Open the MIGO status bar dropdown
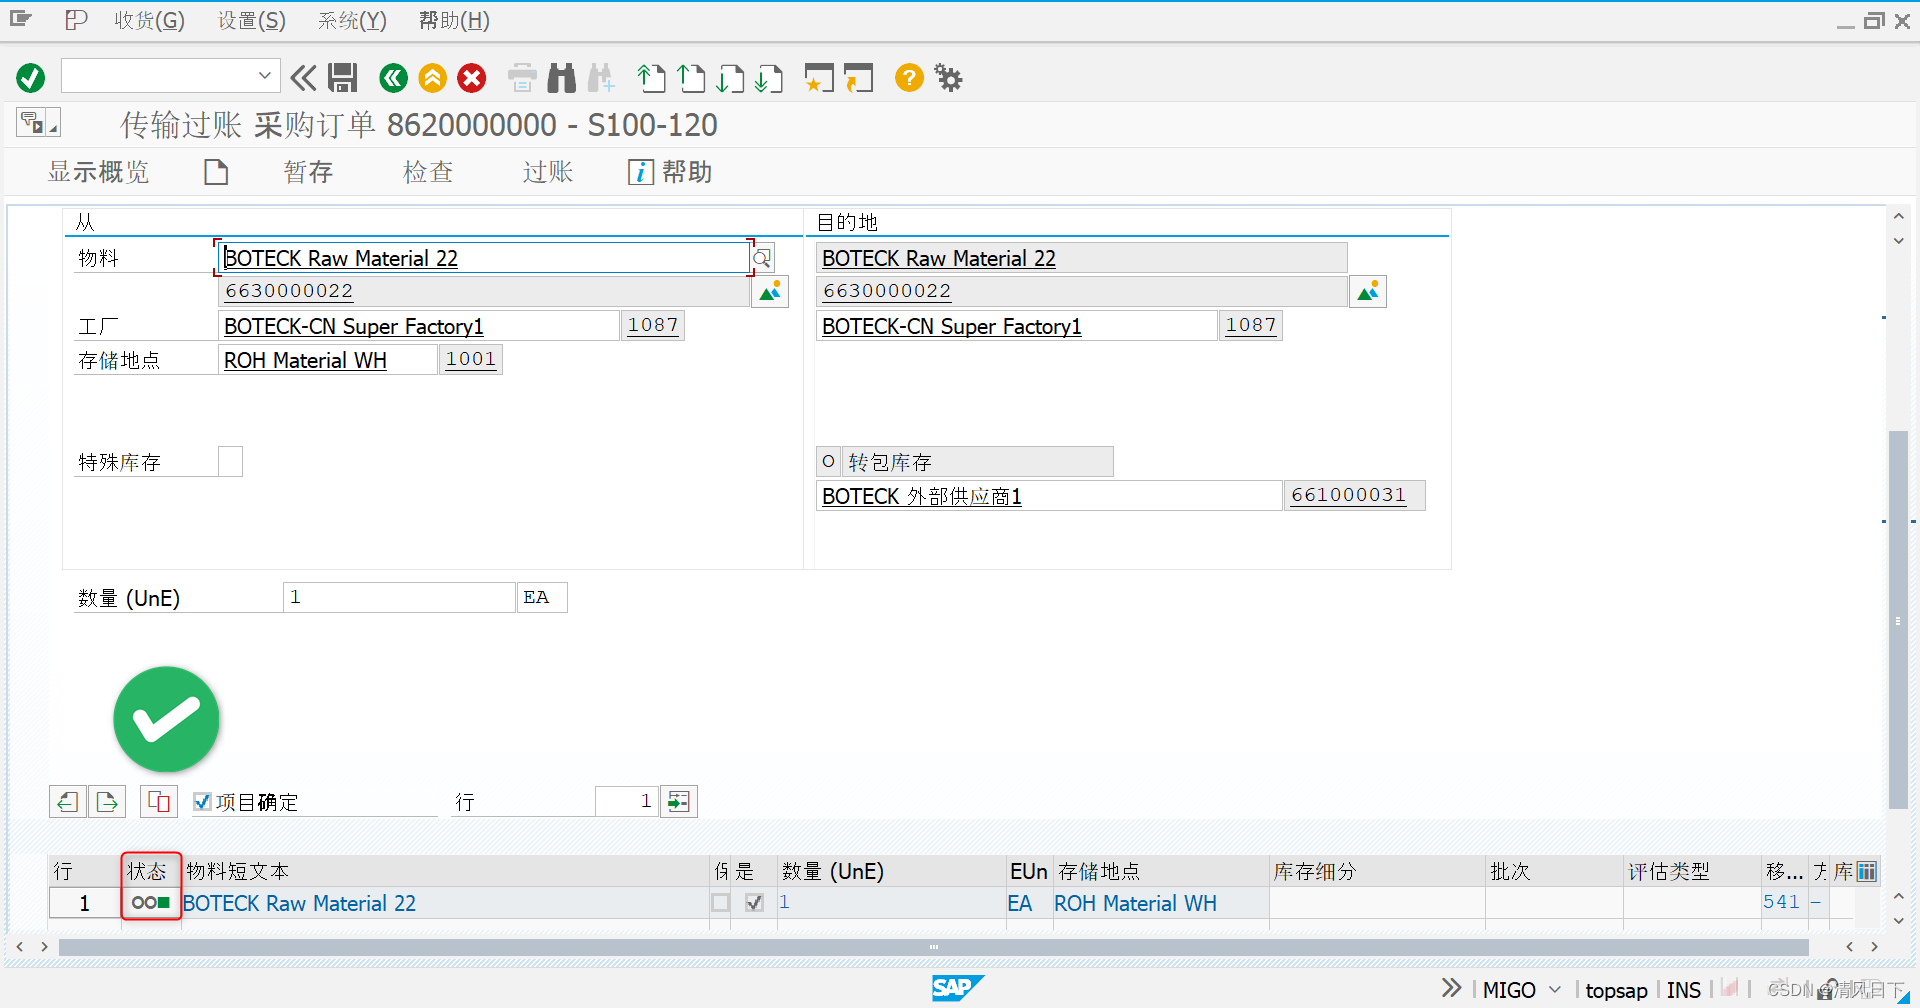 [x=1555, y=989]
